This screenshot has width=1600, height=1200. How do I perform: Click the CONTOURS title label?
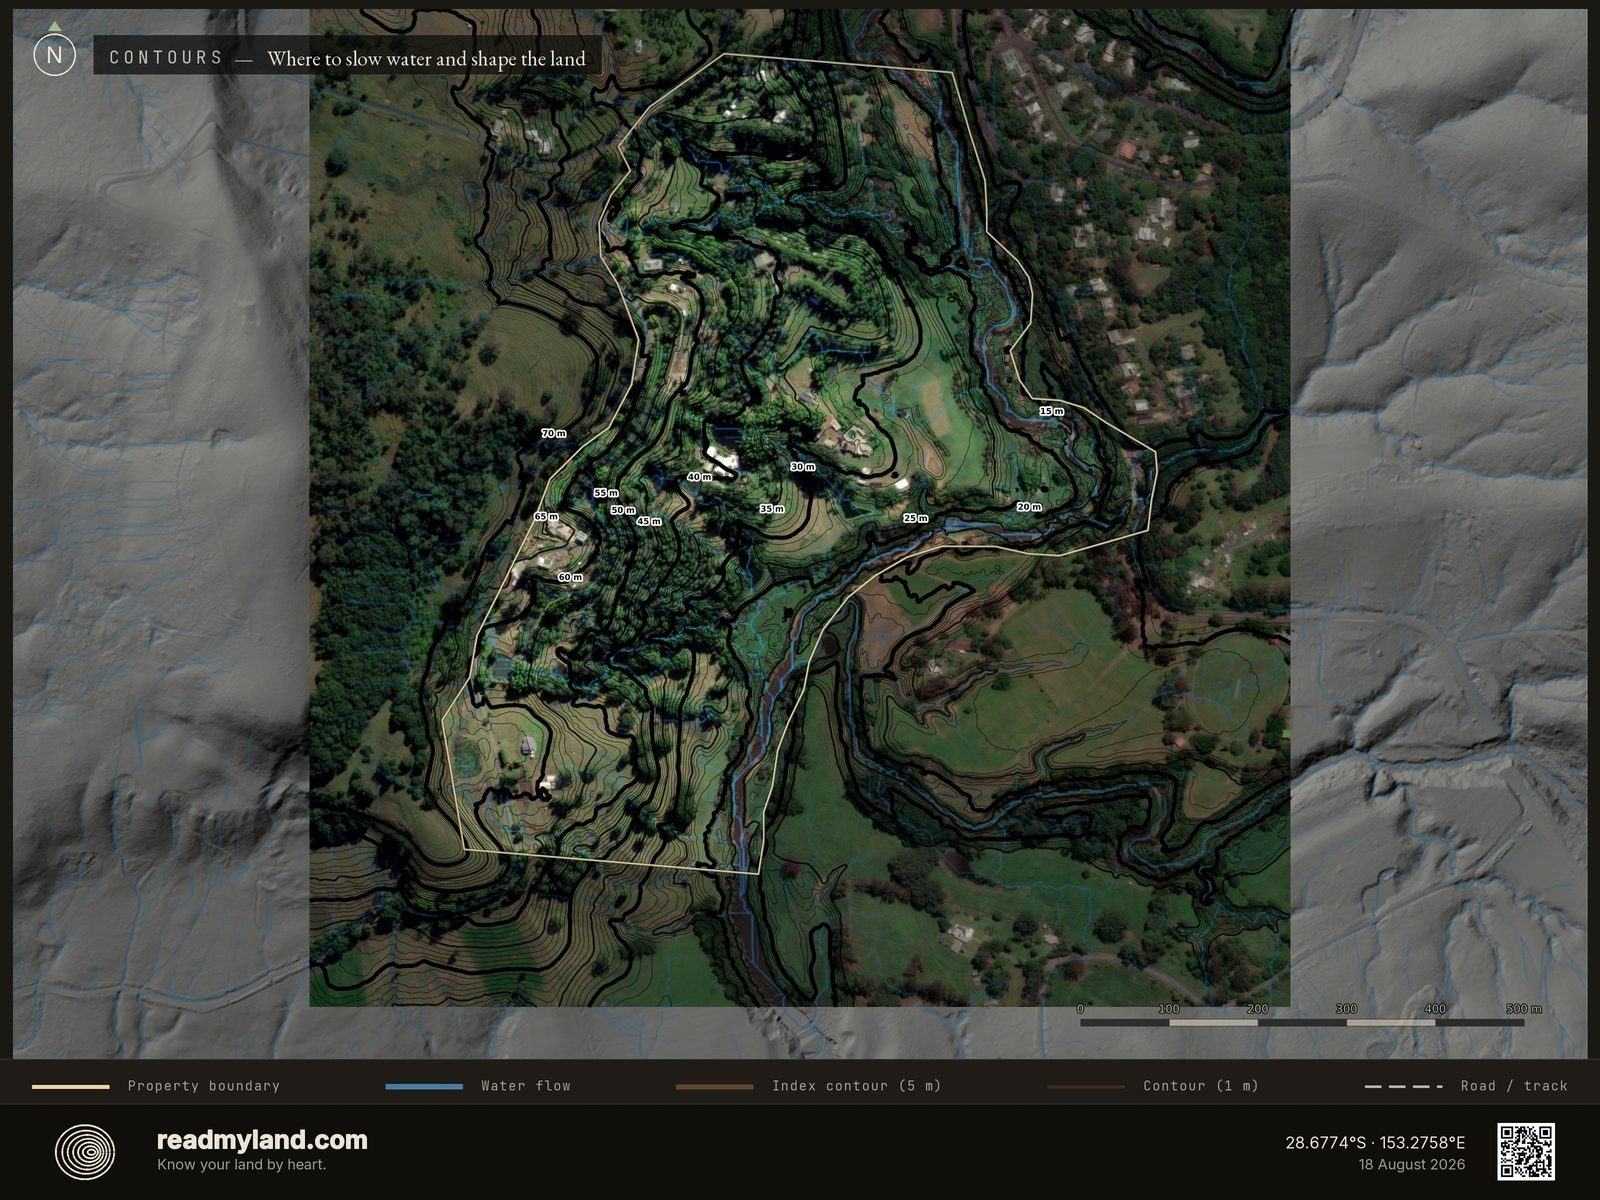pos(166,58)
